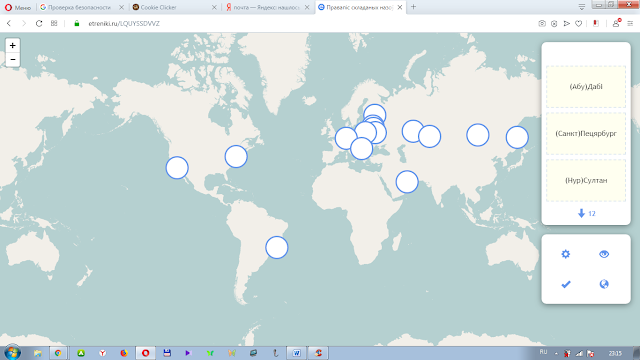The width and height of the screenshot is (640, 360).
Task: Show hidden tray icons with the arrow
Action: [x=556, y=353]
